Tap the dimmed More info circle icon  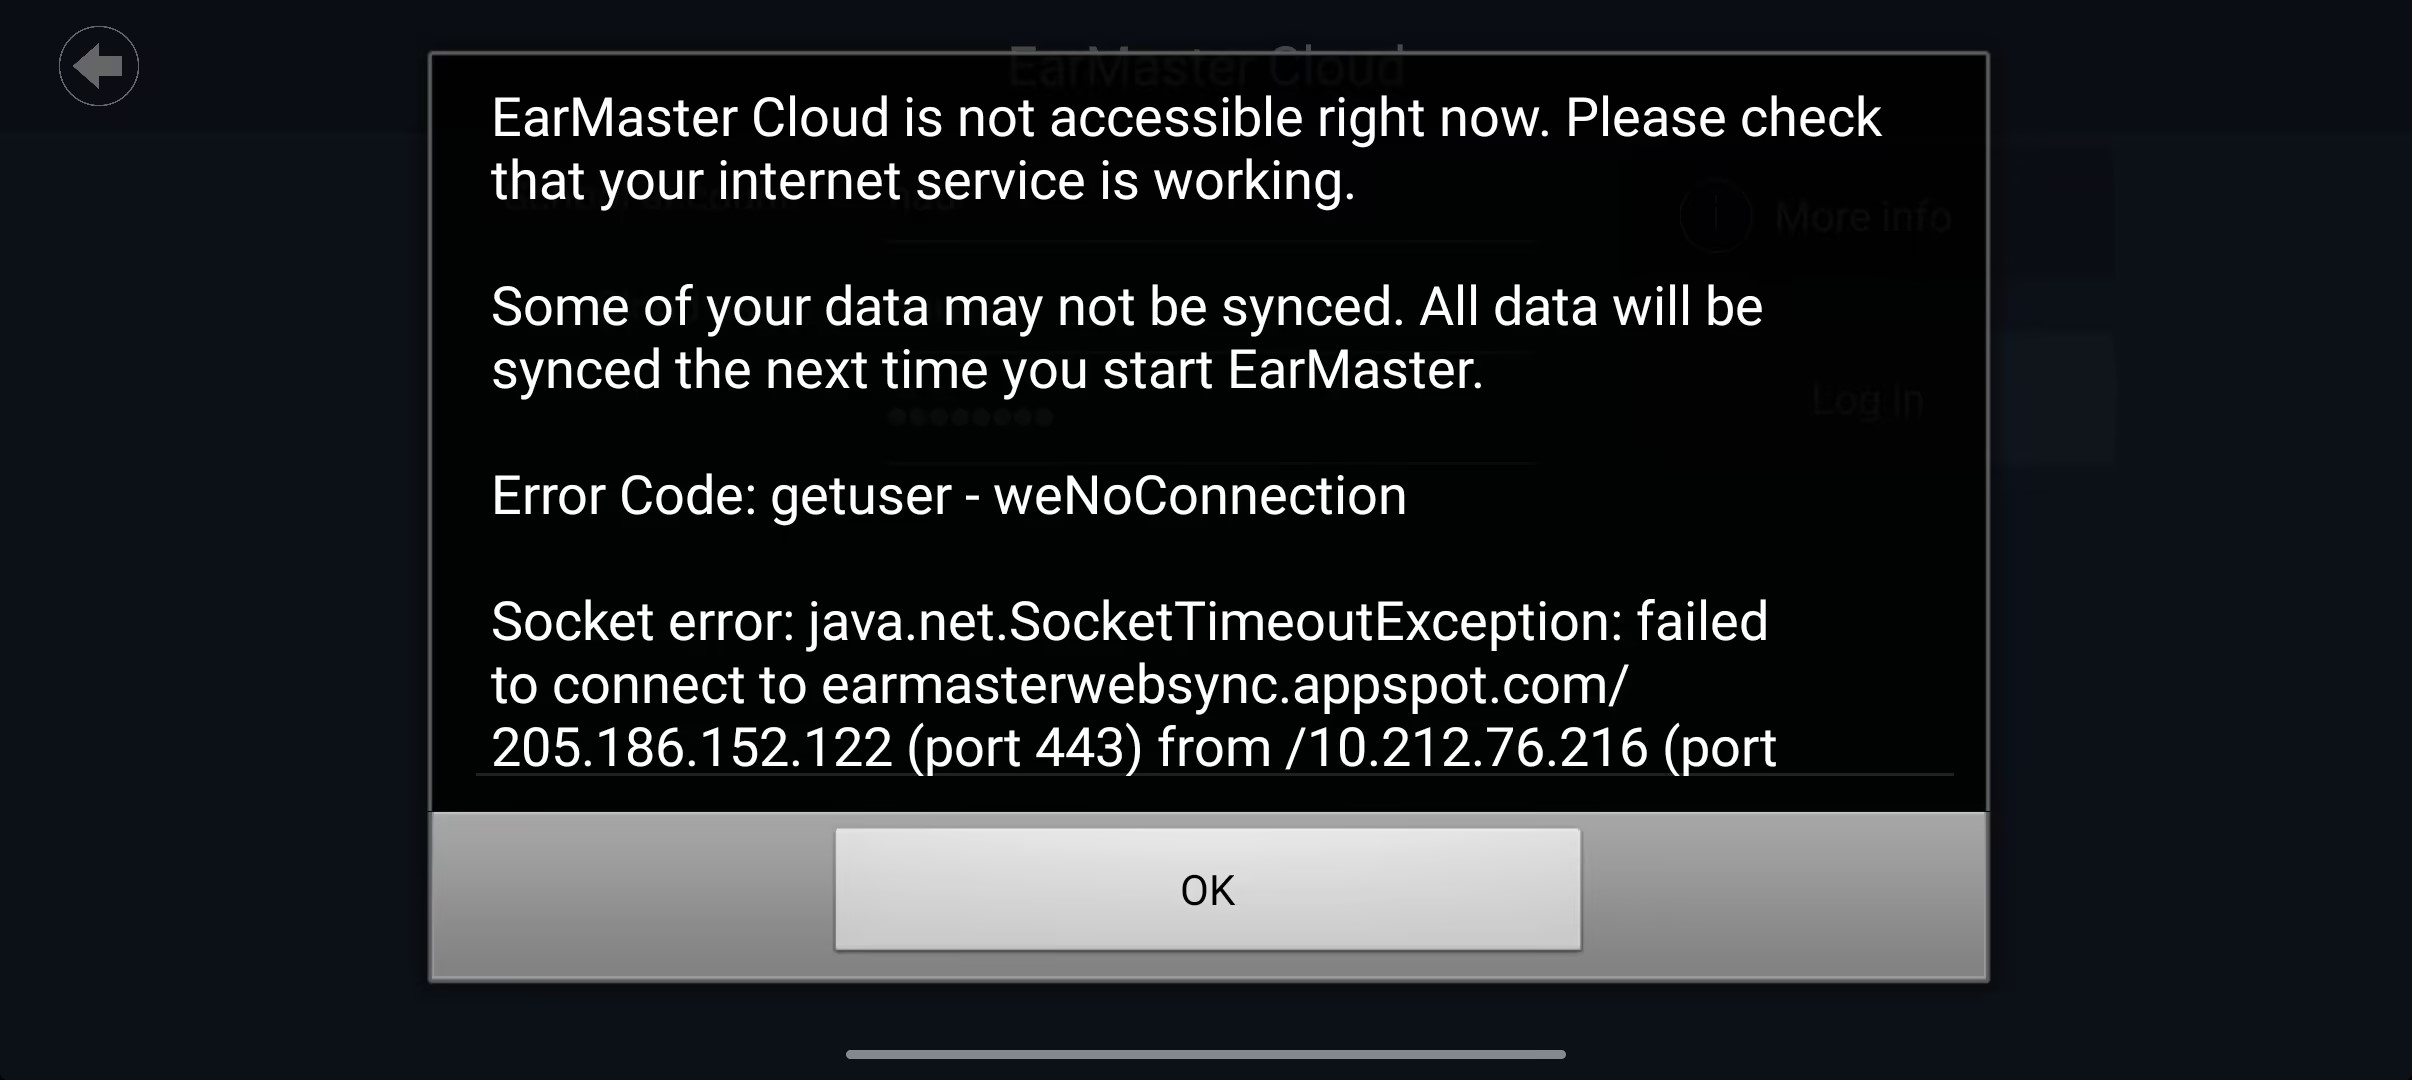[1715, 216]
